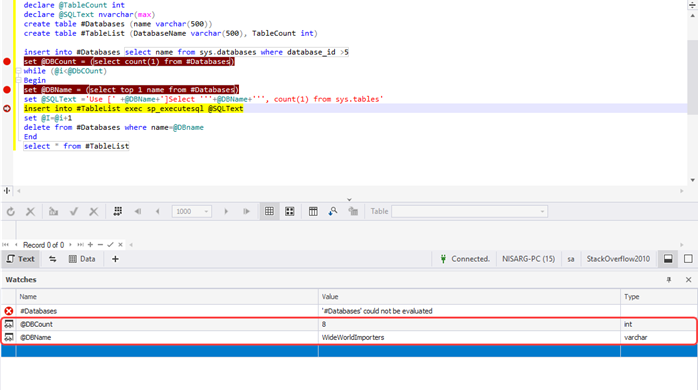
Task: Select the #Databases watch row
Action: pos(349,311)
